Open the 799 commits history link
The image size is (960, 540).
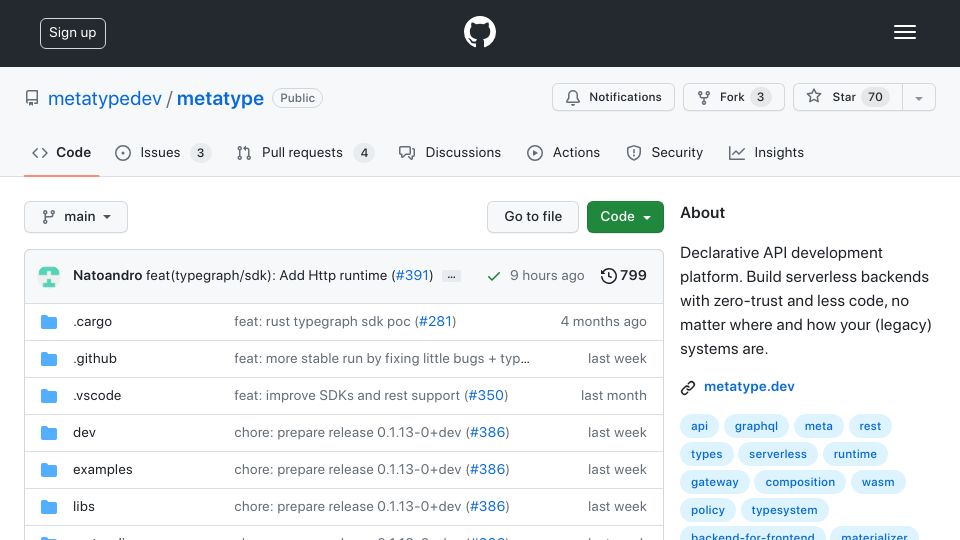623,276
